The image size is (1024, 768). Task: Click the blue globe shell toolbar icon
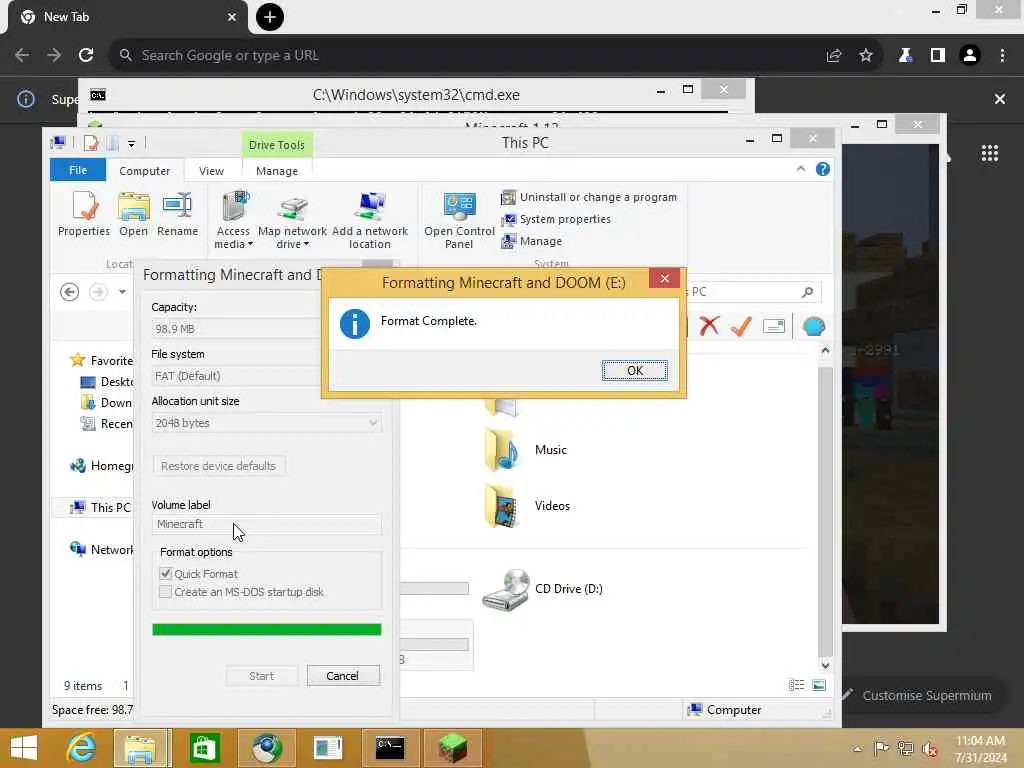coord(814,326)
